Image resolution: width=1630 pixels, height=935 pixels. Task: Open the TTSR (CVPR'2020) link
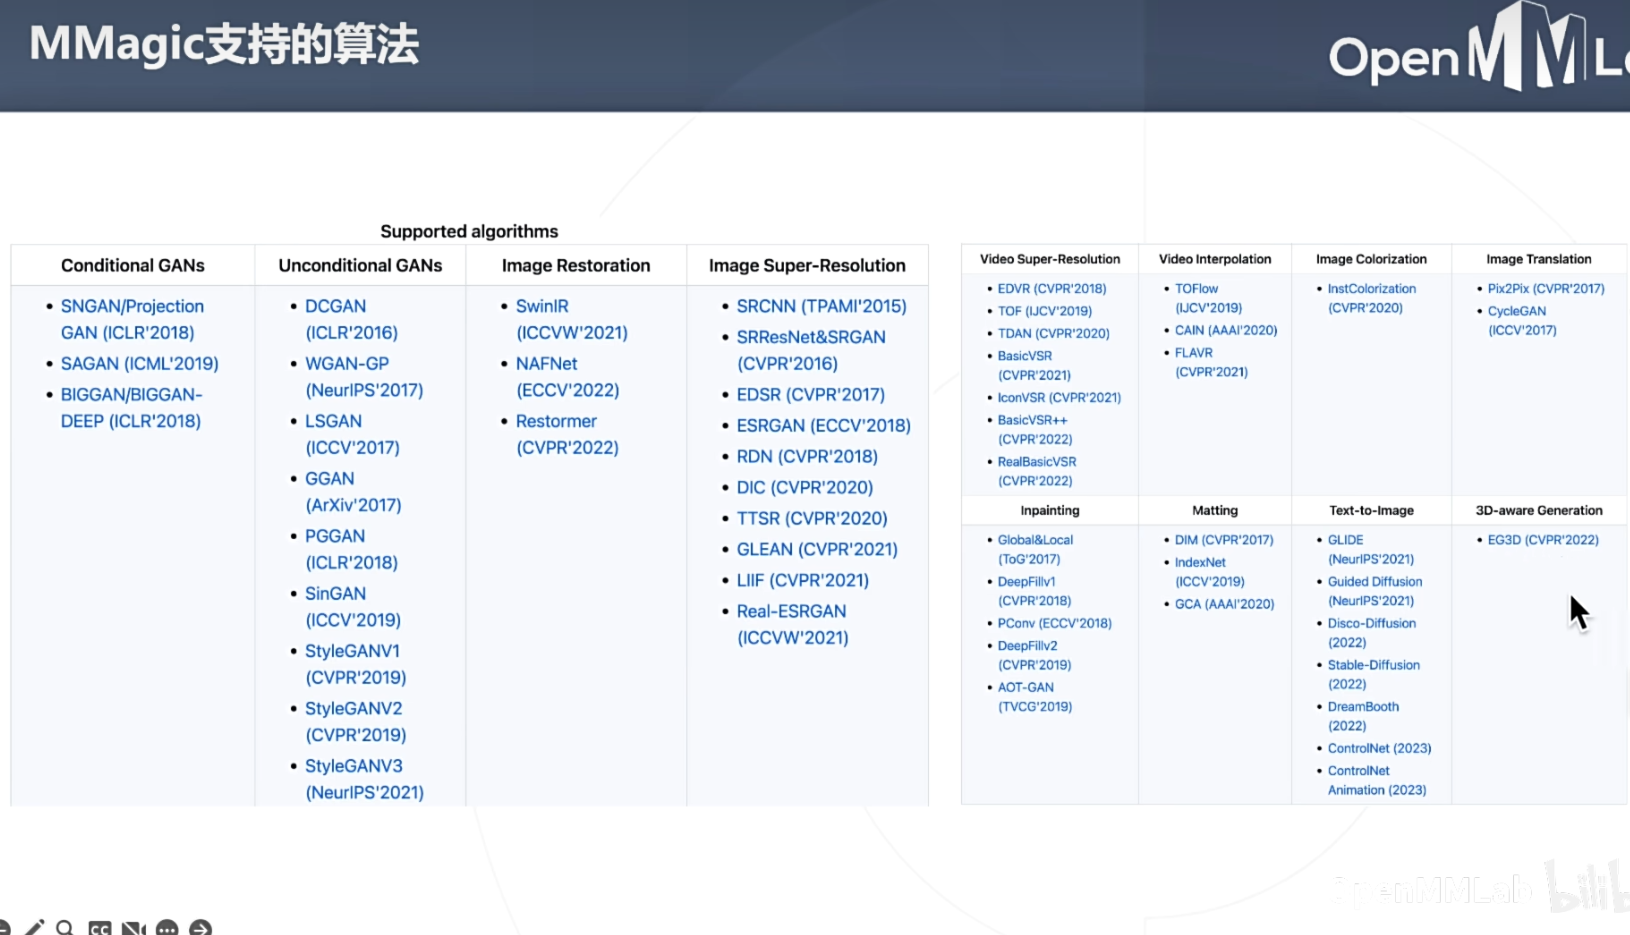tap(812, 518)
